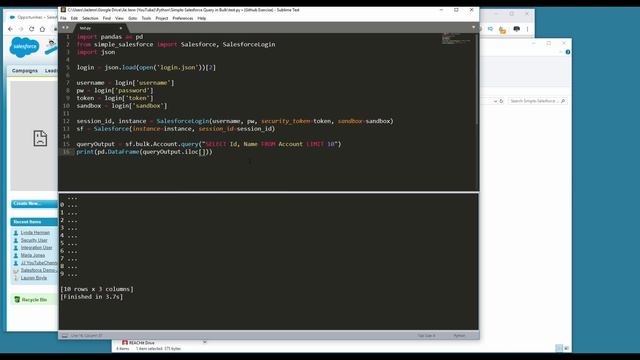Click the Sublime Text minimap

(x=457, y=39)
